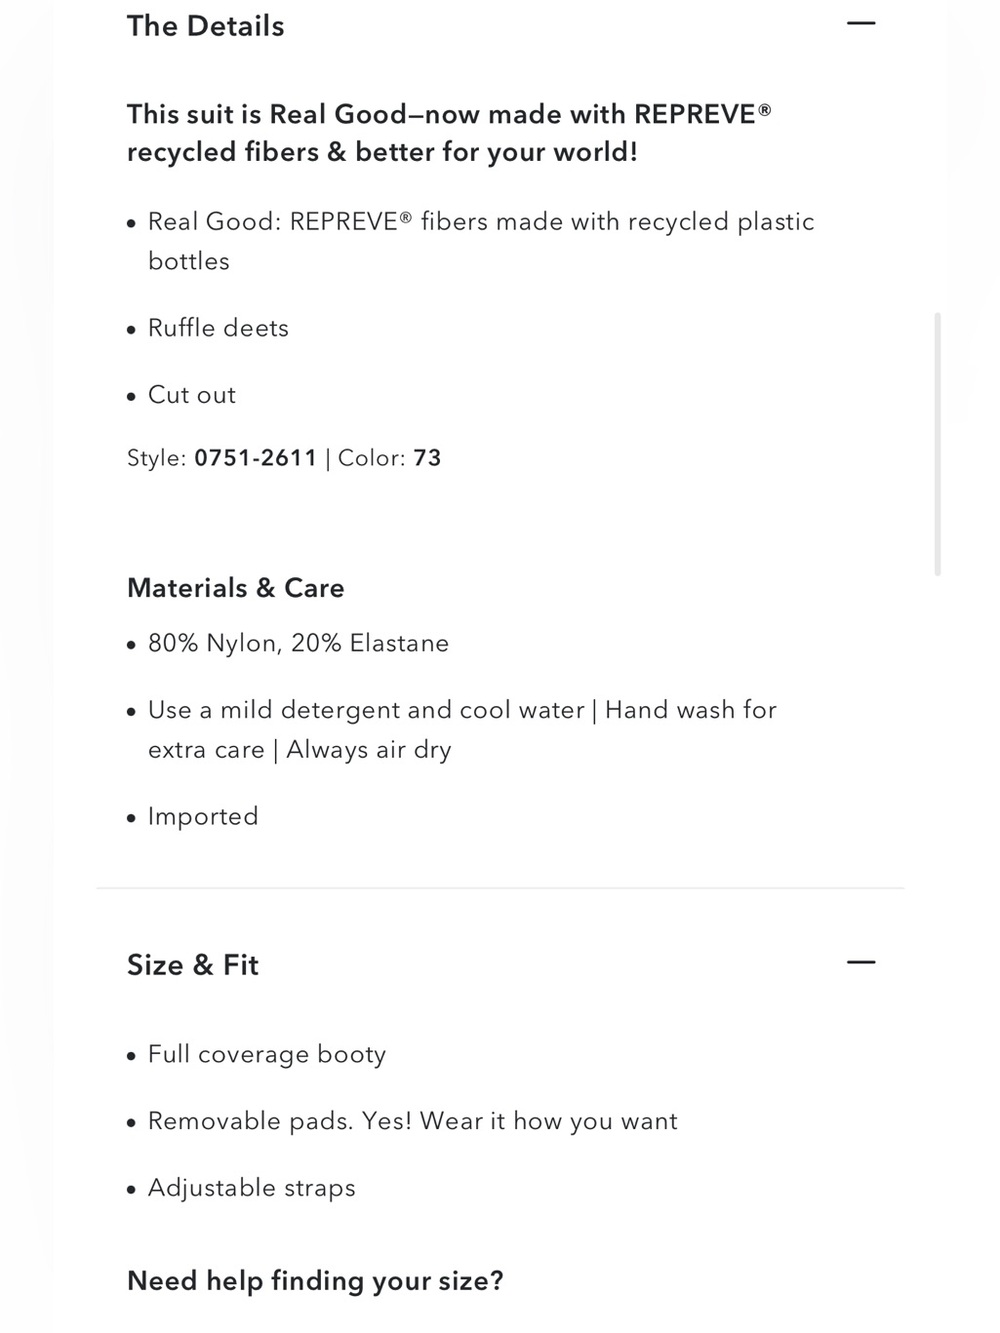Click the mild detergent care instruction
The image size is (1000, 1333).
pyautogui.click(x=462, y=730)
